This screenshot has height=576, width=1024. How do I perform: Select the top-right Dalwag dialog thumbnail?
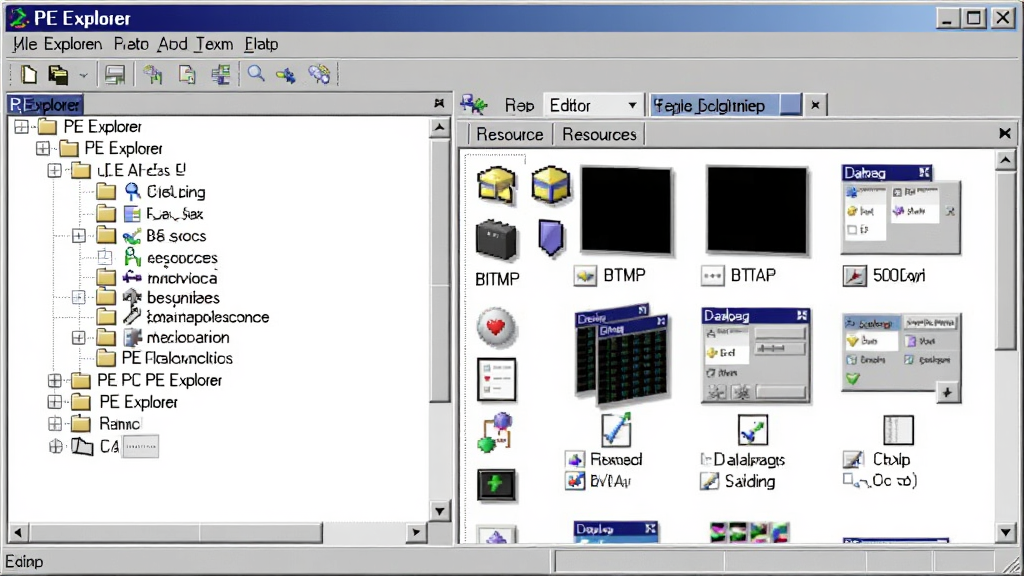(901, 210)
